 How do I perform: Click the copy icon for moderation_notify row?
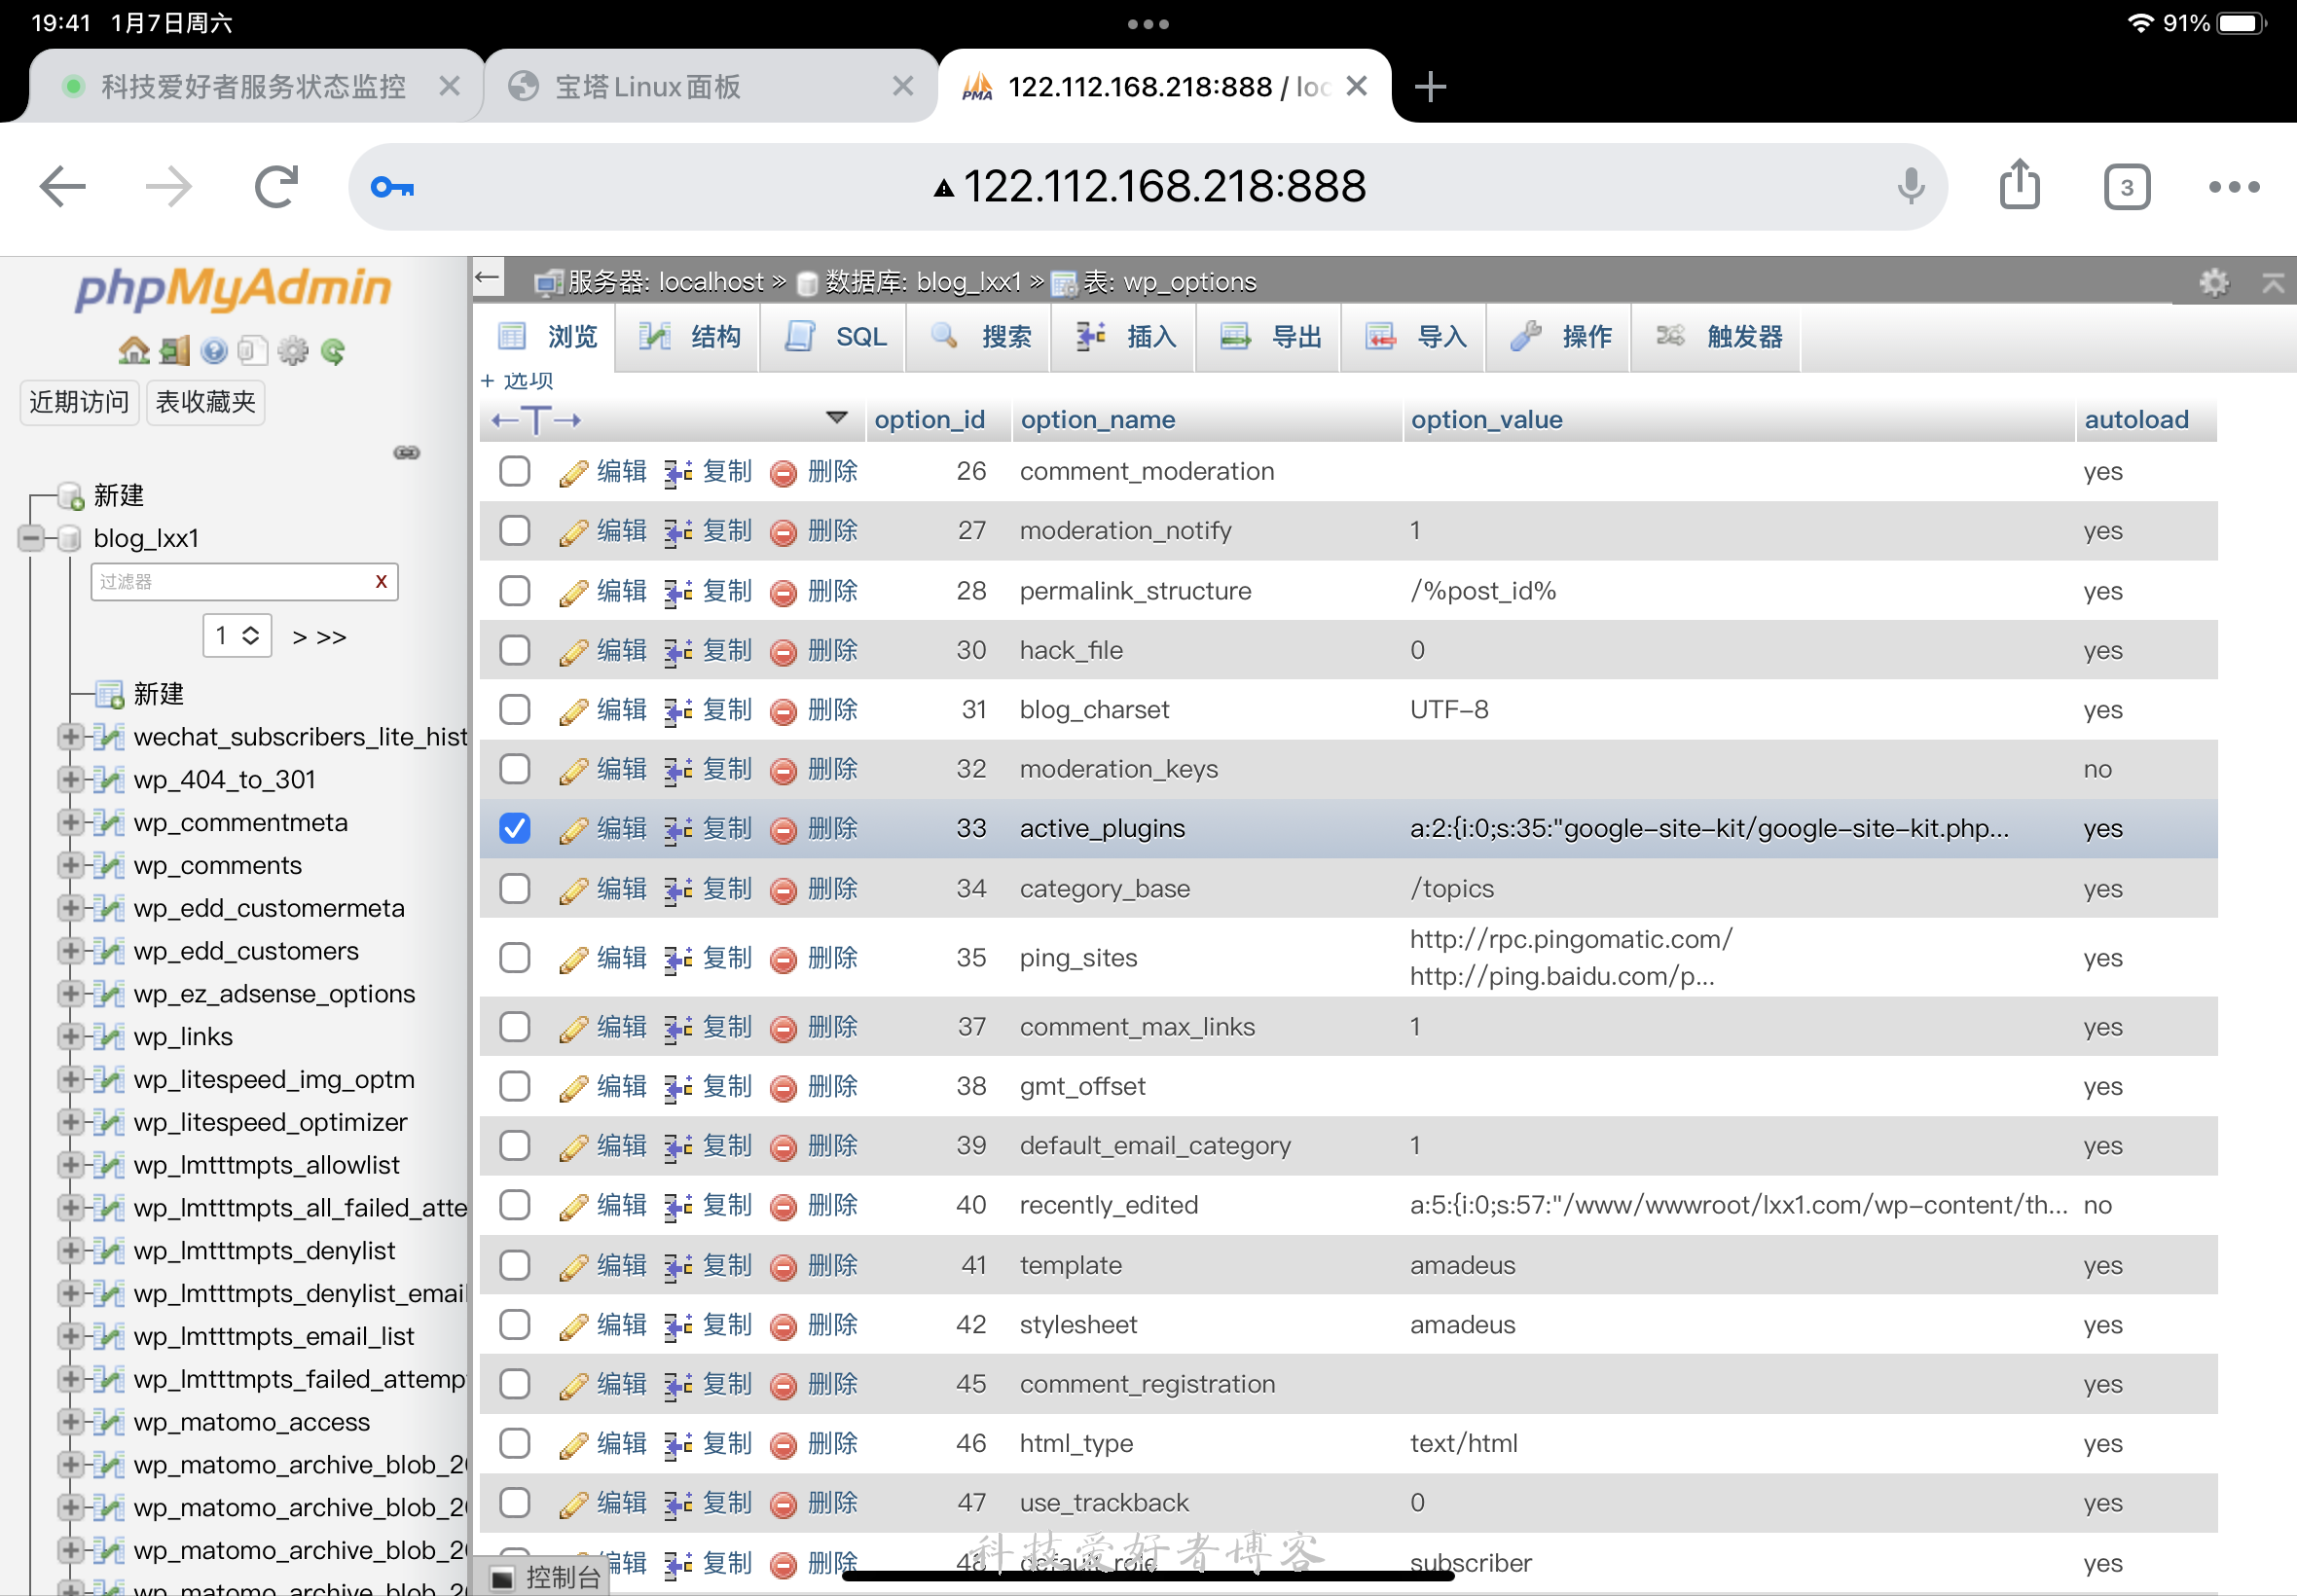pyautogui.click(x=678, y=532)
